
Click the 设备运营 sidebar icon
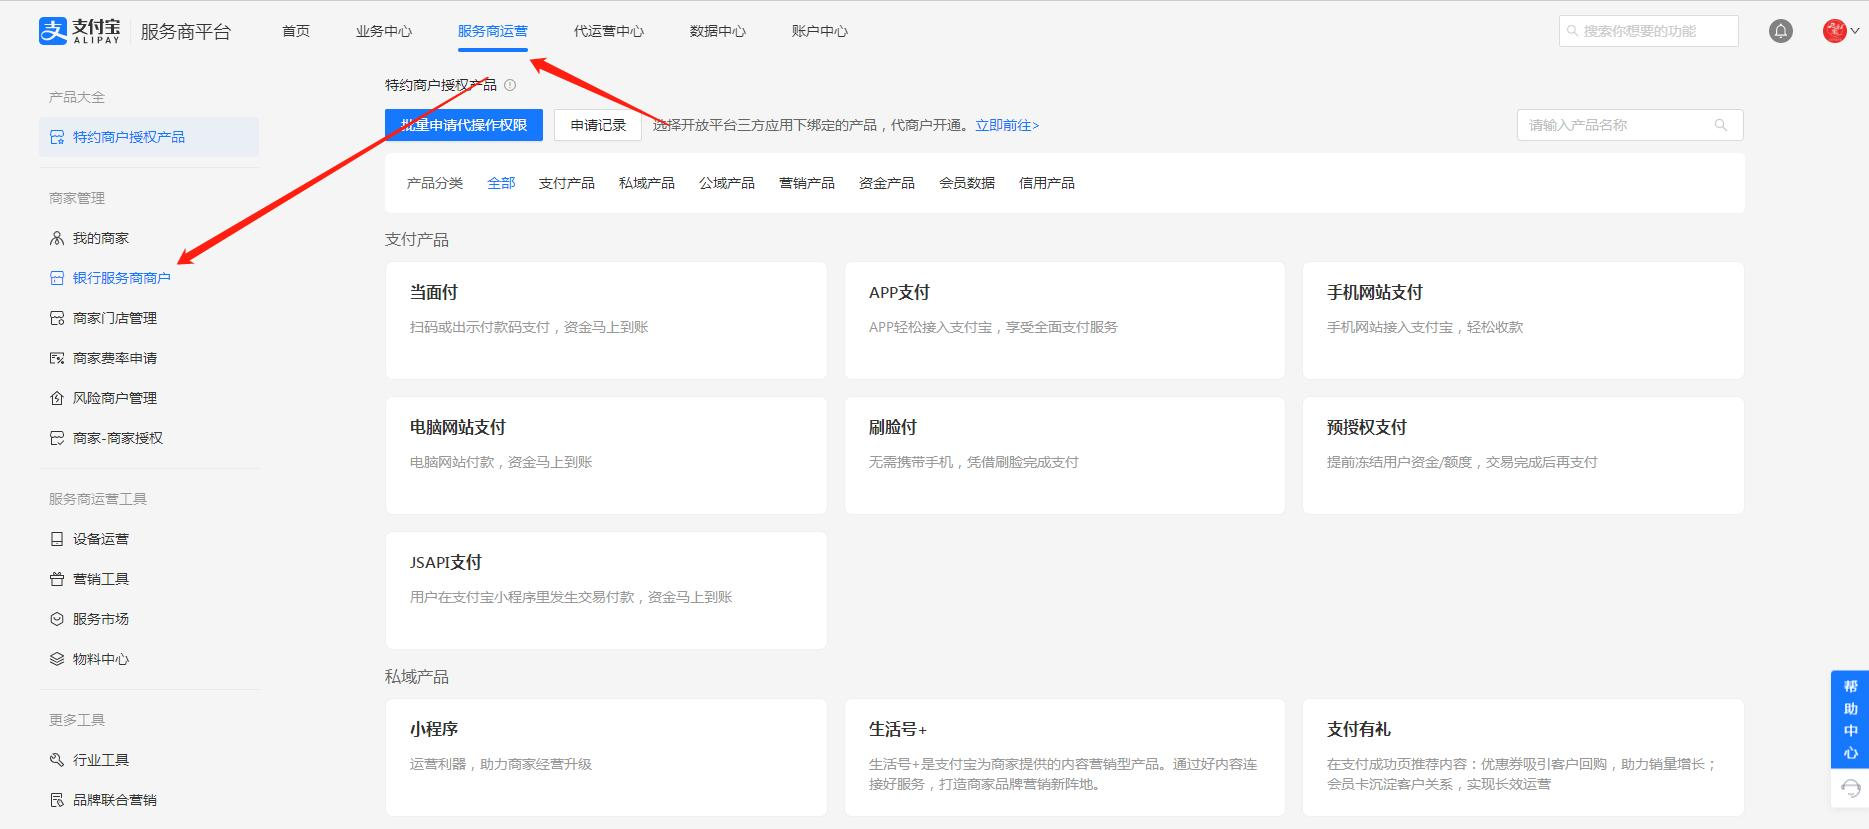57,539
